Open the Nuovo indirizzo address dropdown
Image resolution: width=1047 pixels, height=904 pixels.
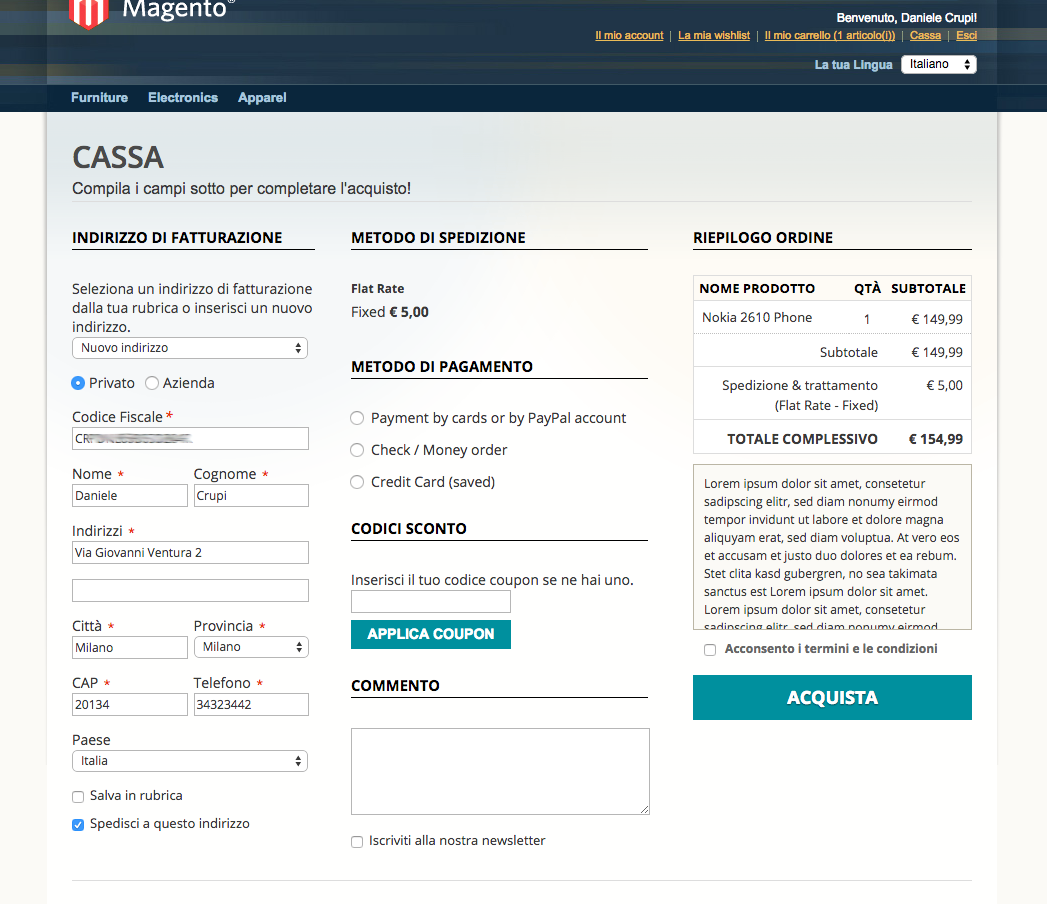[x=190, y=348]
